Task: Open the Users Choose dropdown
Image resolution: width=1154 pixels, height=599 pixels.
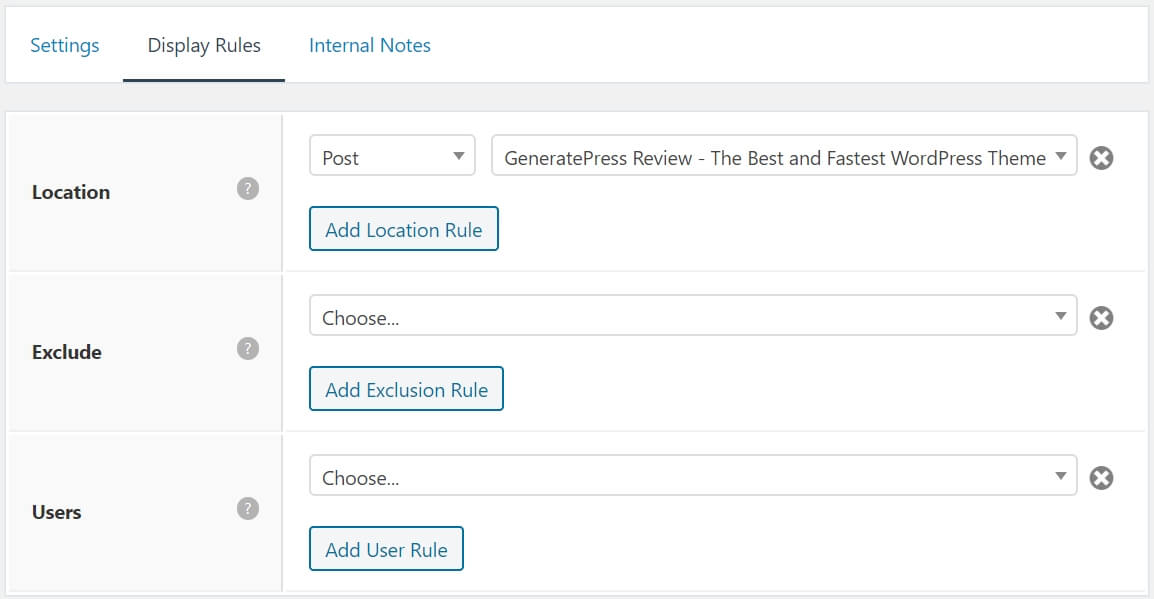Action: pyautogui.click(x=693, y=477)
